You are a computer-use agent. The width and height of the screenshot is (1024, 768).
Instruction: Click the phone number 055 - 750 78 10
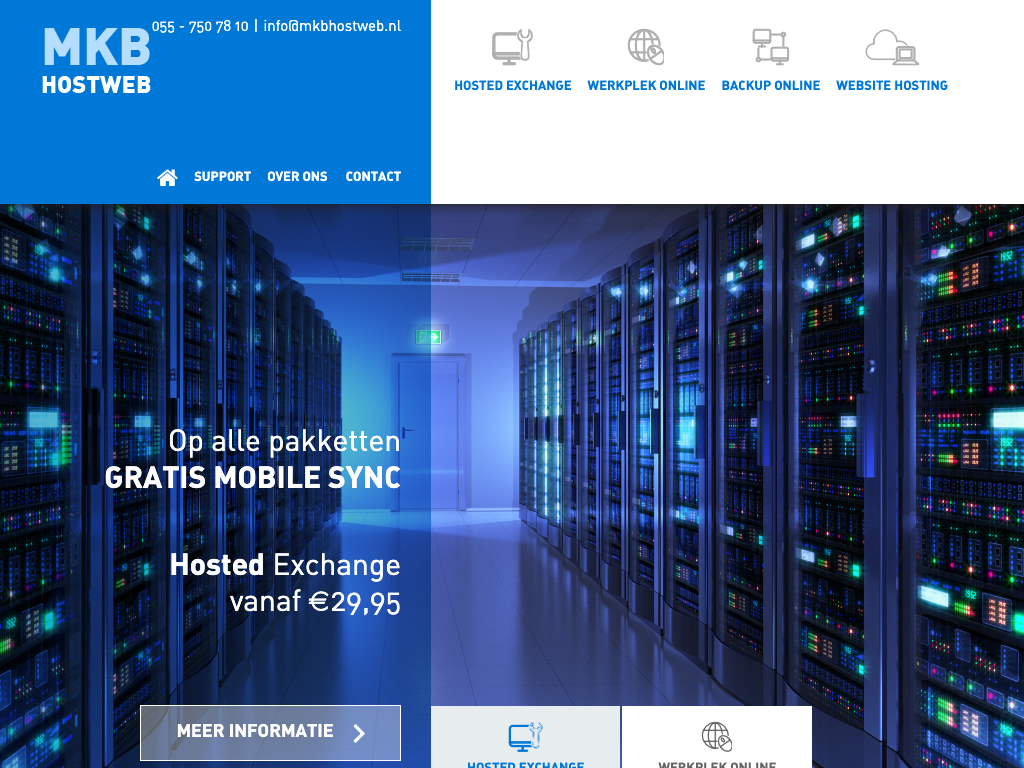click(x=200, y=26)
